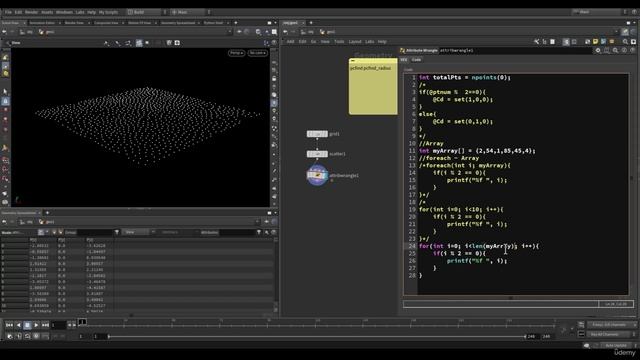Click the network search magnifier icon
The height and width of the screenshot is (360, 640).
(625, 42)
